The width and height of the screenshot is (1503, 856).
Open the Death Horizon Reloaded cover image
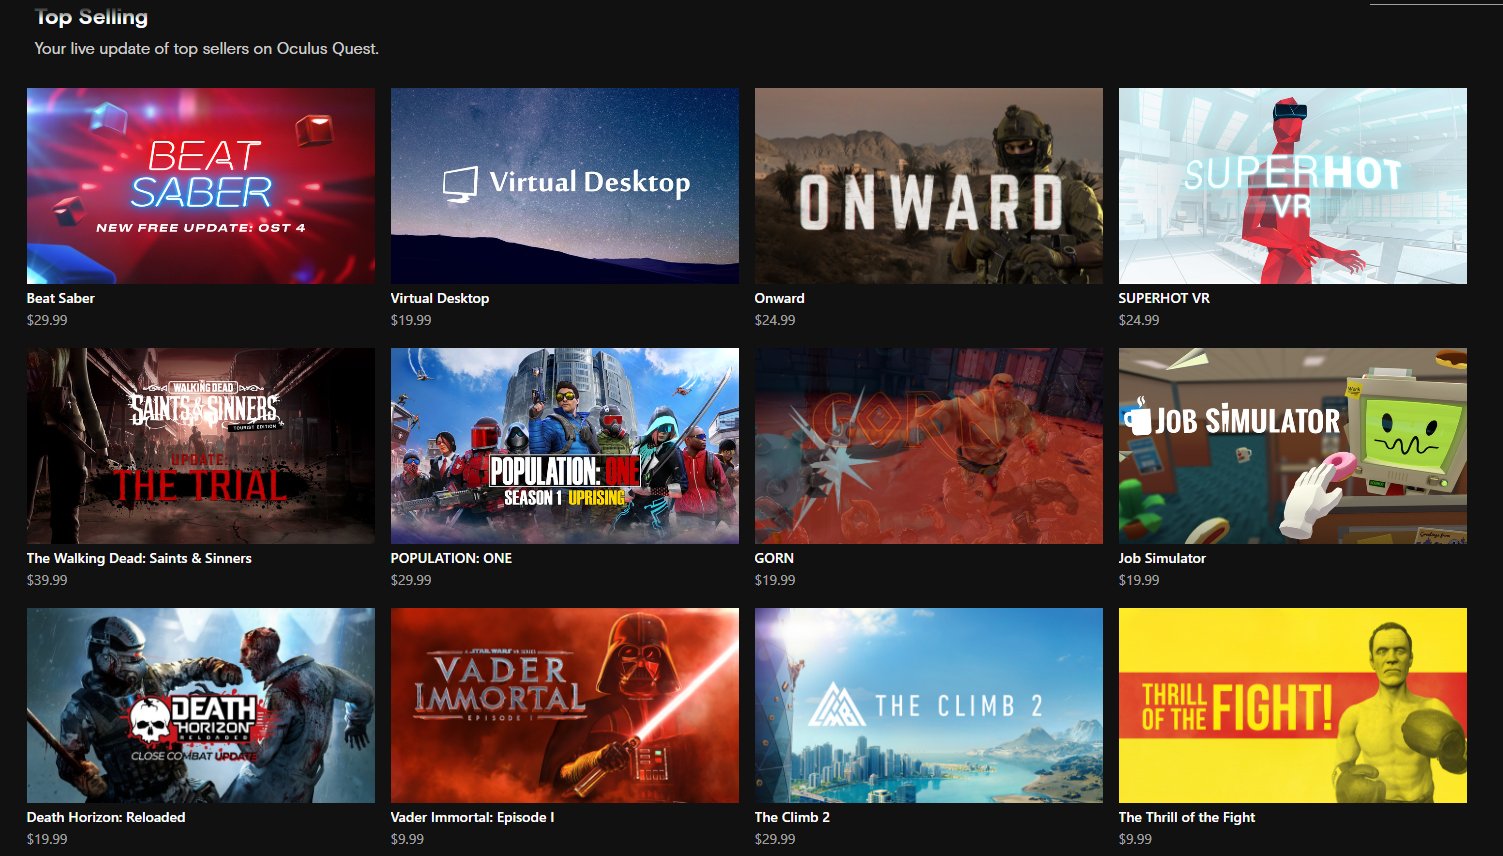(x=201, y=705)
